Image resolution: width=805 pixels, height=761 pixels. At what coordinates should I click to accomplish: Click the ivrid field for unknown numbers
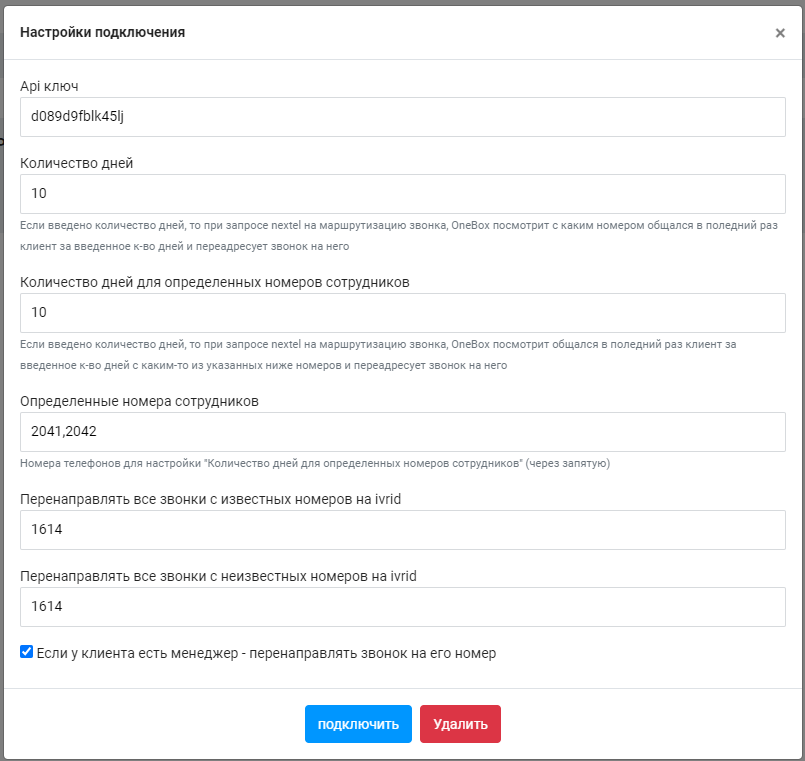point(402,607)
